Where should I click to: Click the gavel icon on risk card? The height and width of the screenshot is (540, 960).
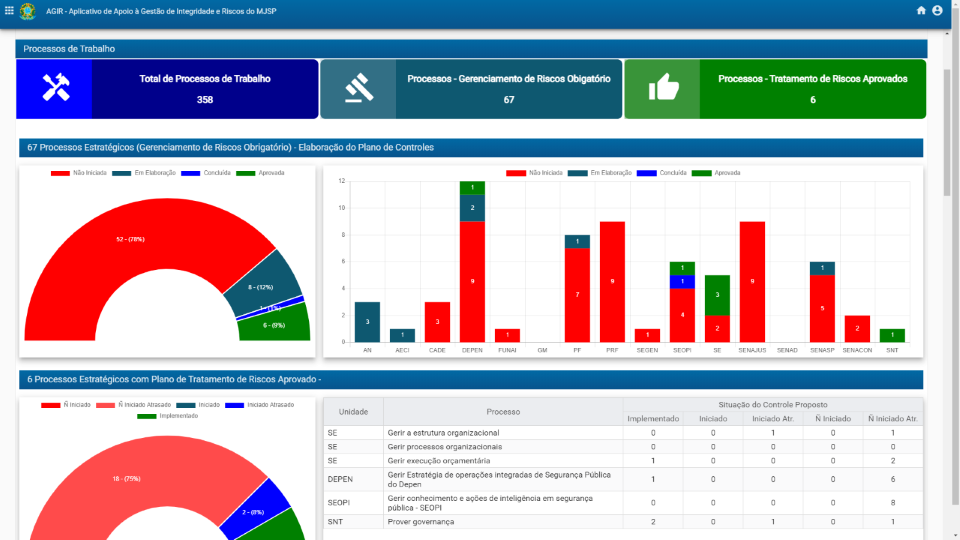click(358, 89)
